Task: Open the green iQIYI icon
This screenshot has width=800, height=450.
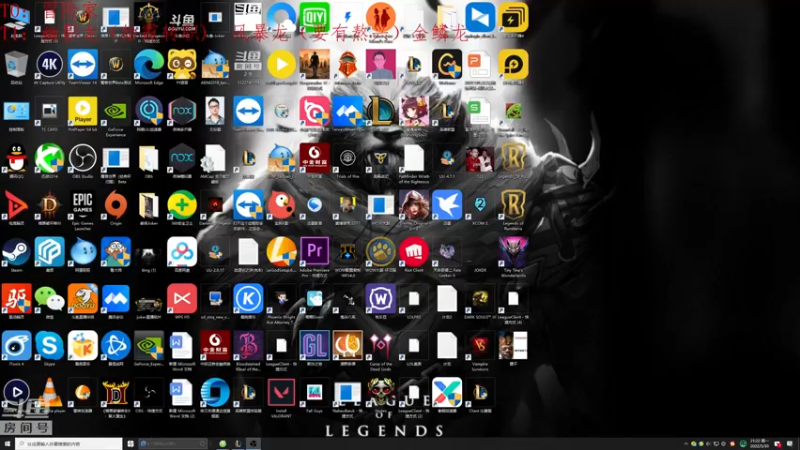Action: tap(314, 17)
